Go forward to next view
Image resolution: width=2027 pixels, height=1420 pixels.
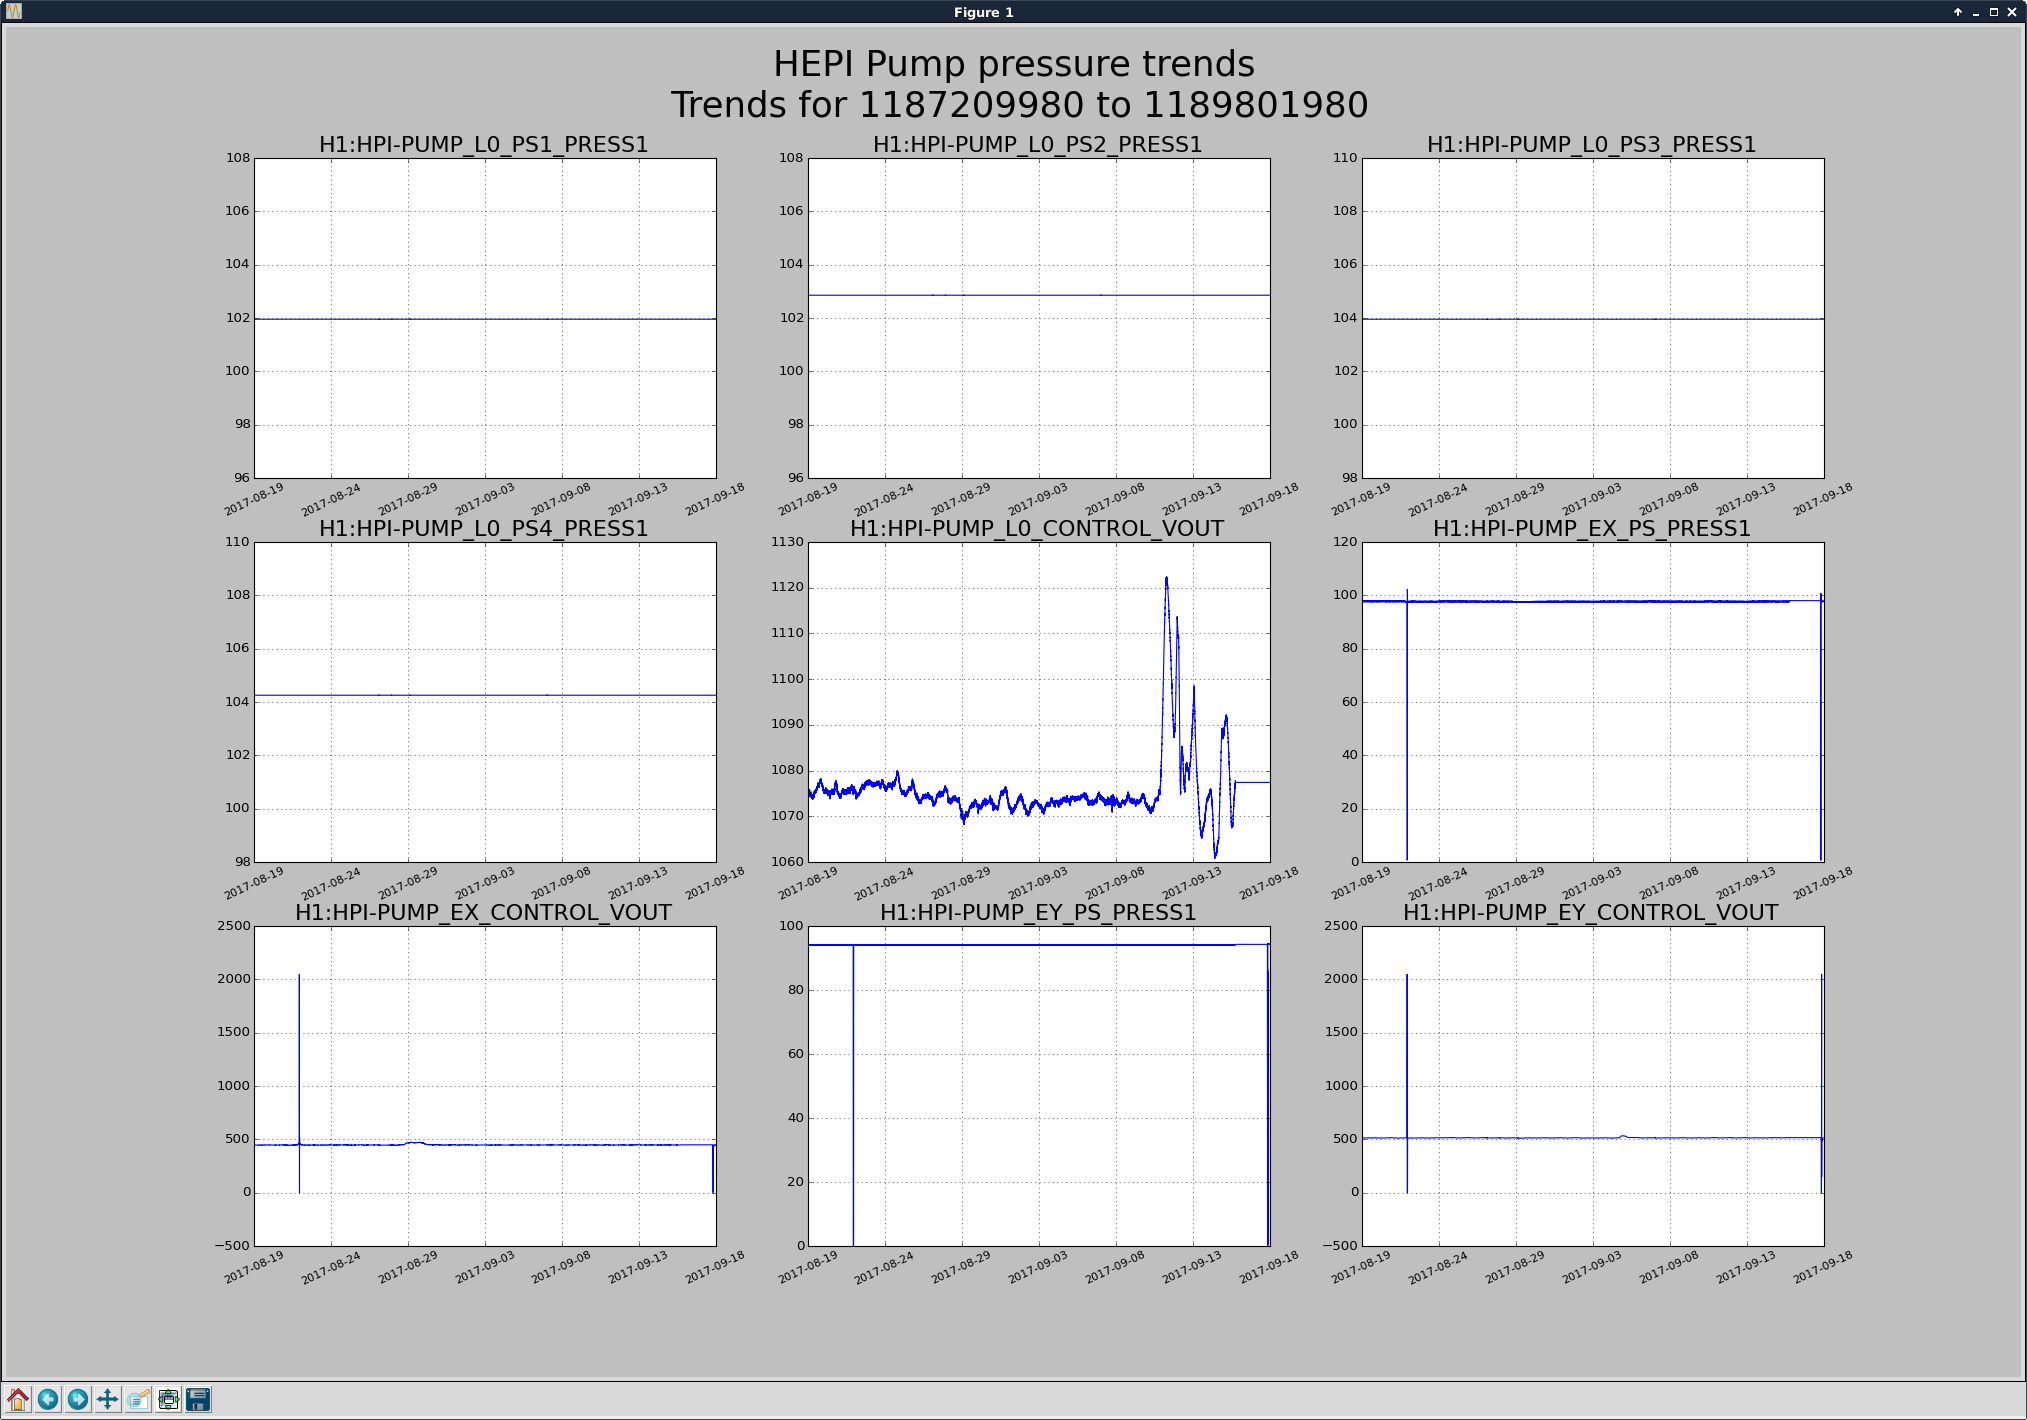[78, 1399]
